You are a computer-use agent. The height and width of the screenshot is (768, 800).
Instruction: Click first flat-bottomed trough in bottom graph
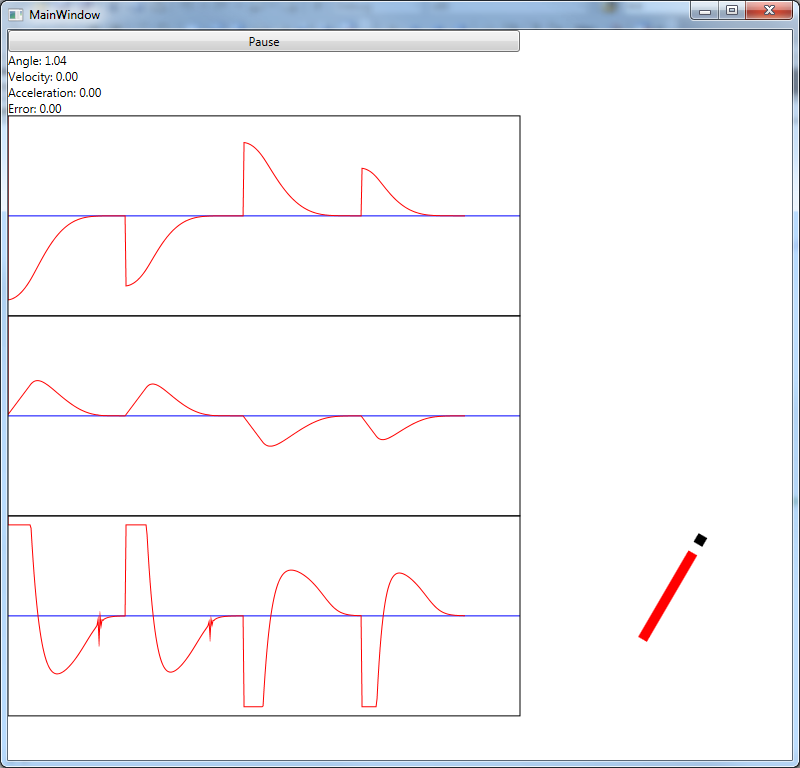click(253, 706)
